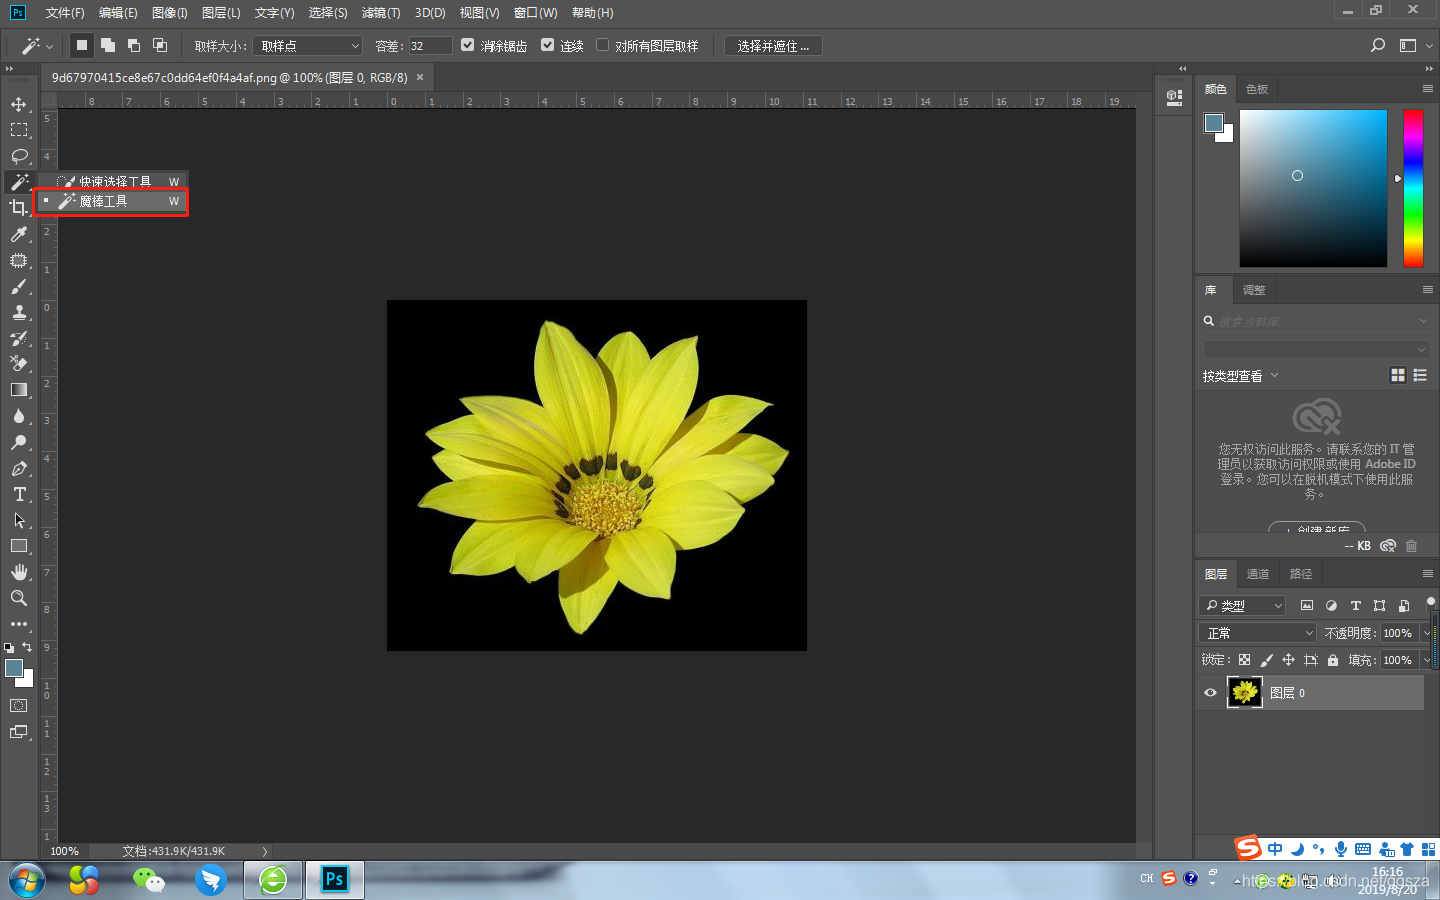Switch library to list view

1420,375
